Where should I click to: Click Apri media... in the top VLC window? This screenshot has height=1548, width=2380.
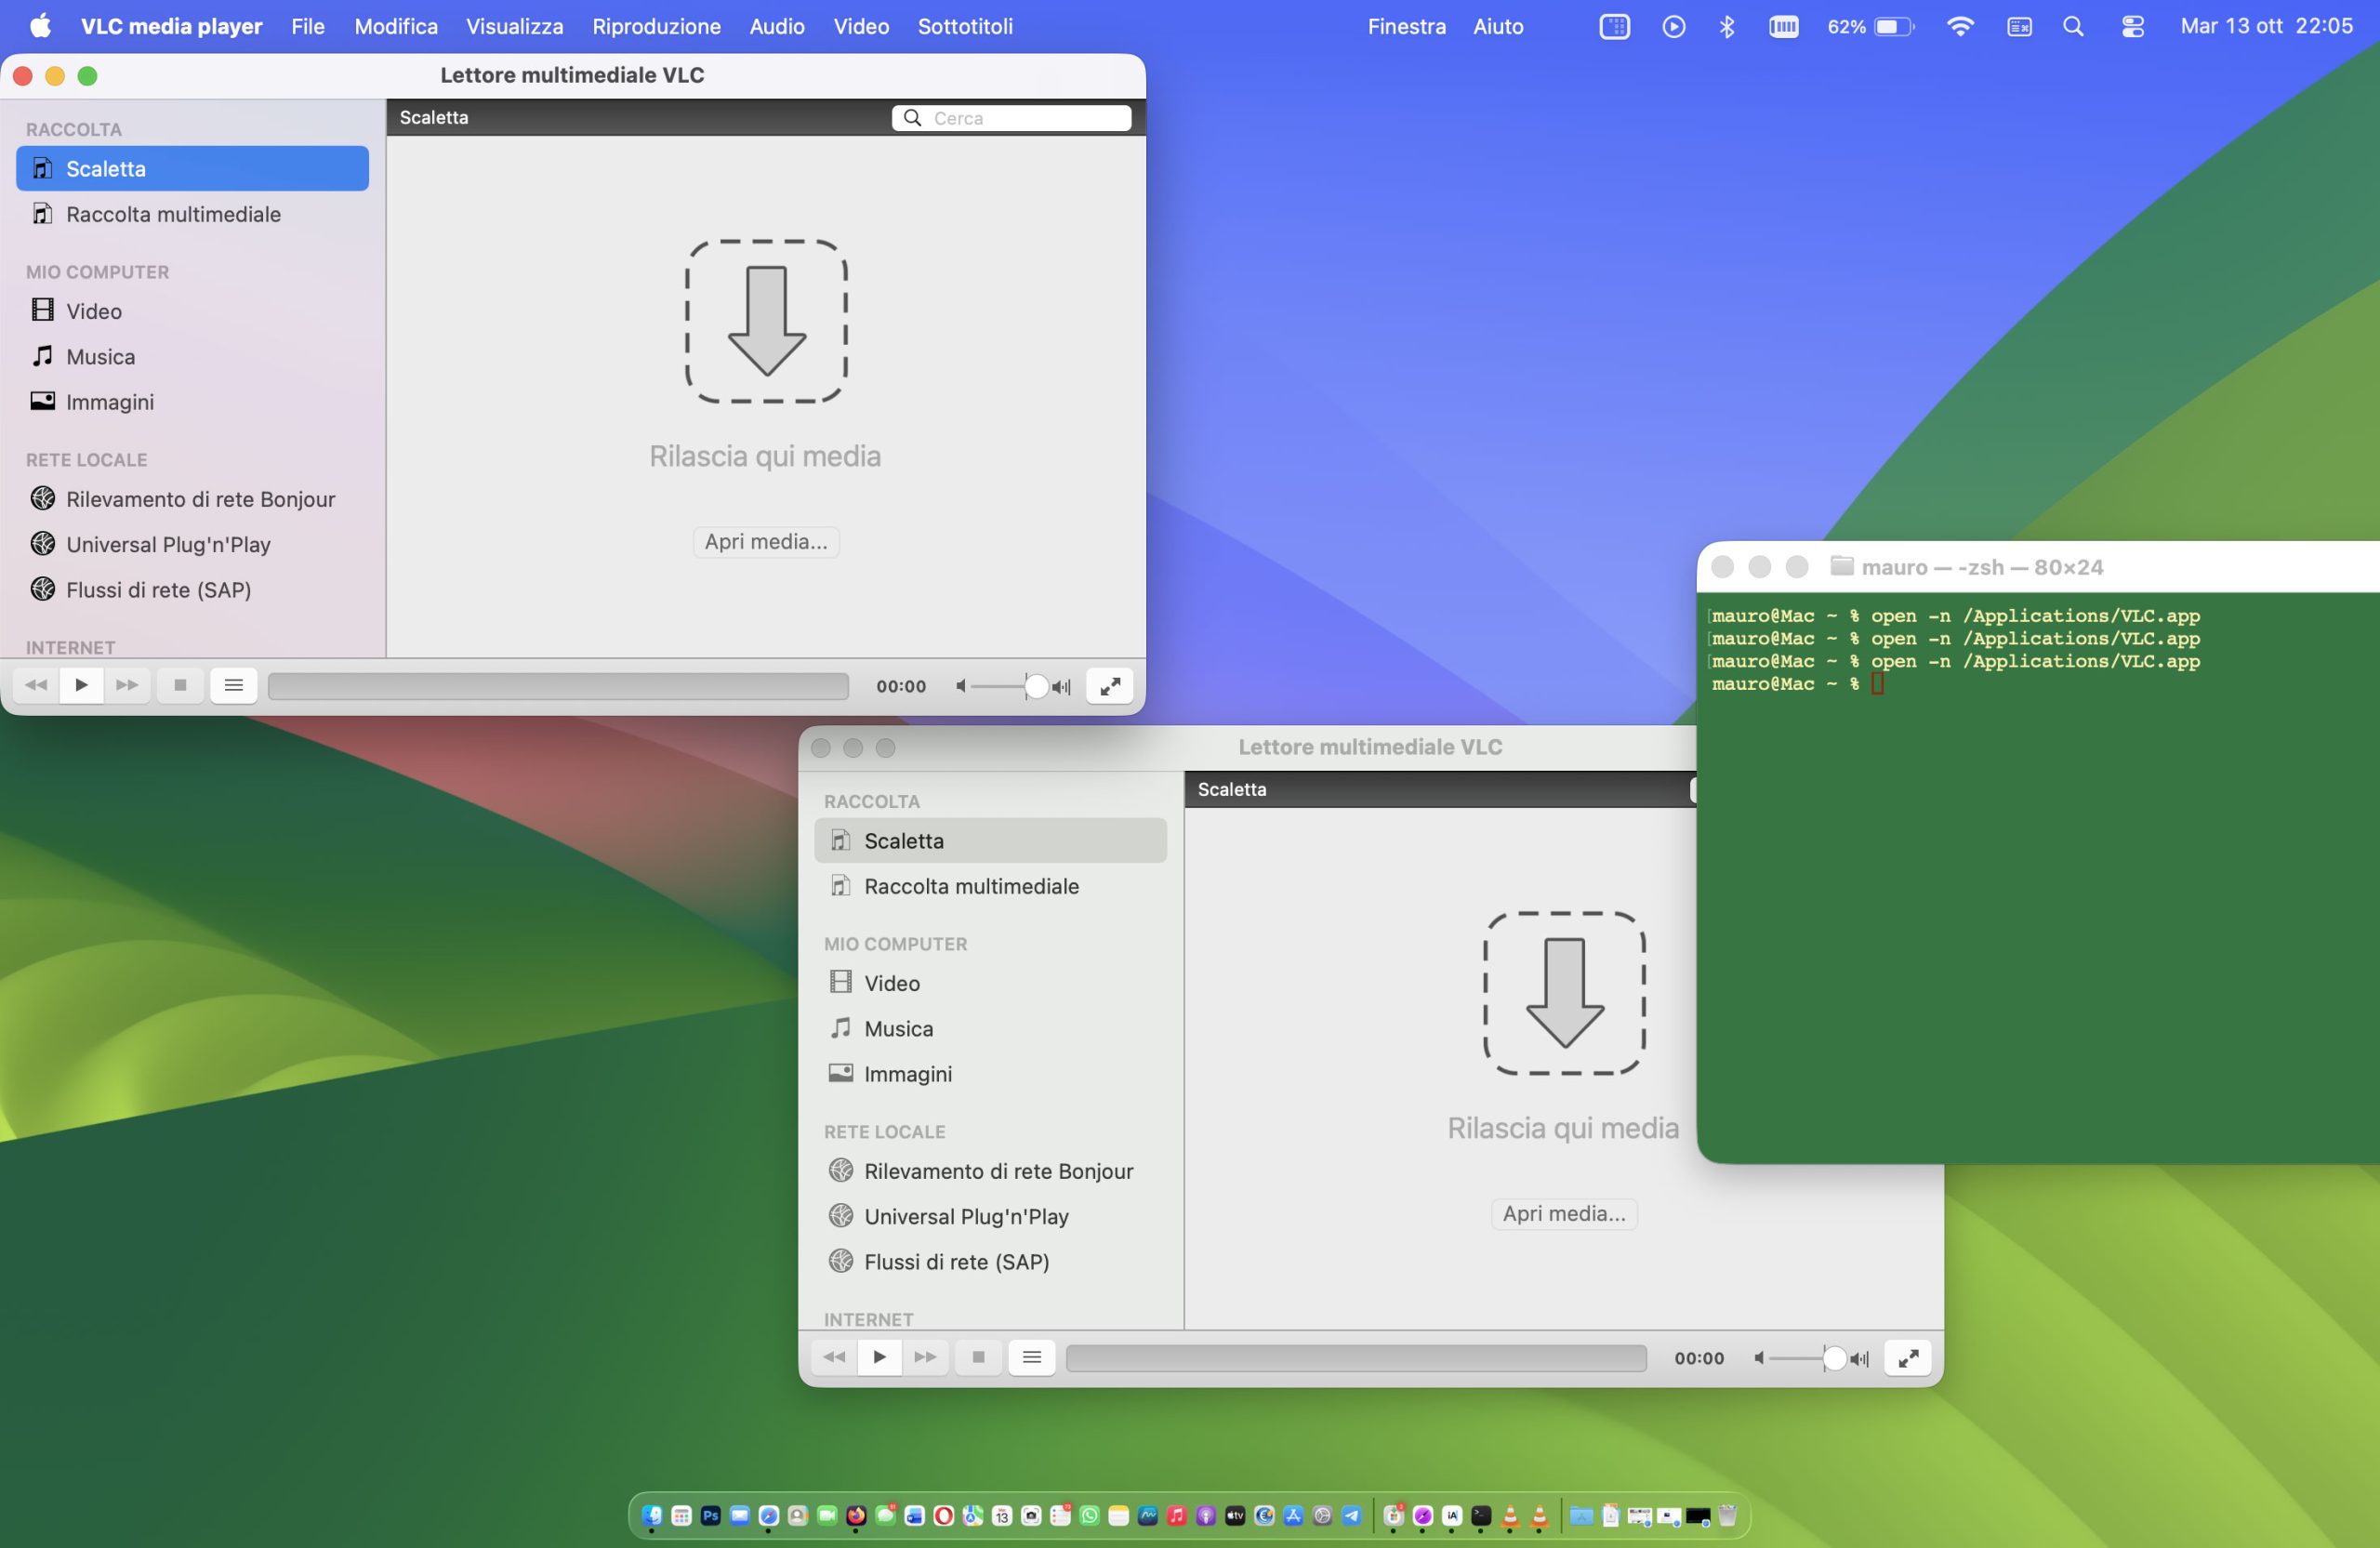coord(766,542)
